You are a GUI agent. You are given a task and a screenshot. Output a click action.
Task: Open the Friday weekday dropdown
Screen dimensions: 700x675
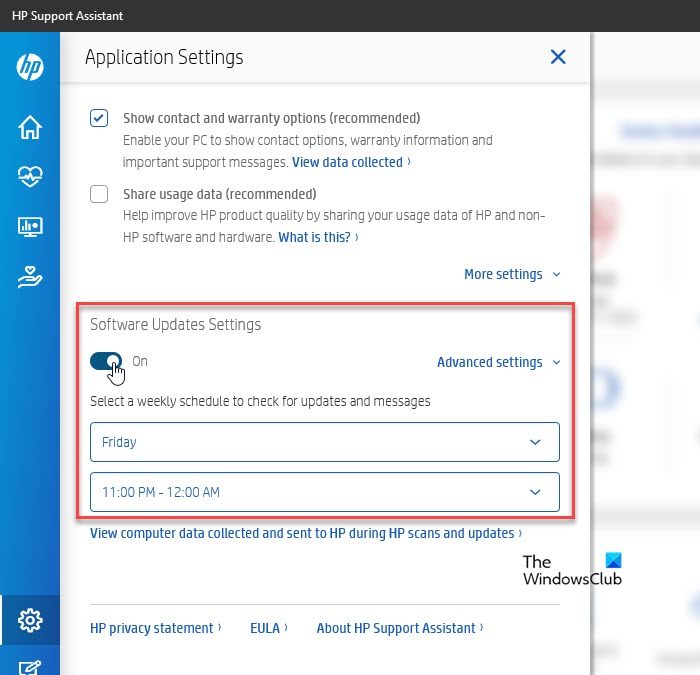click(x=325, y=442)
